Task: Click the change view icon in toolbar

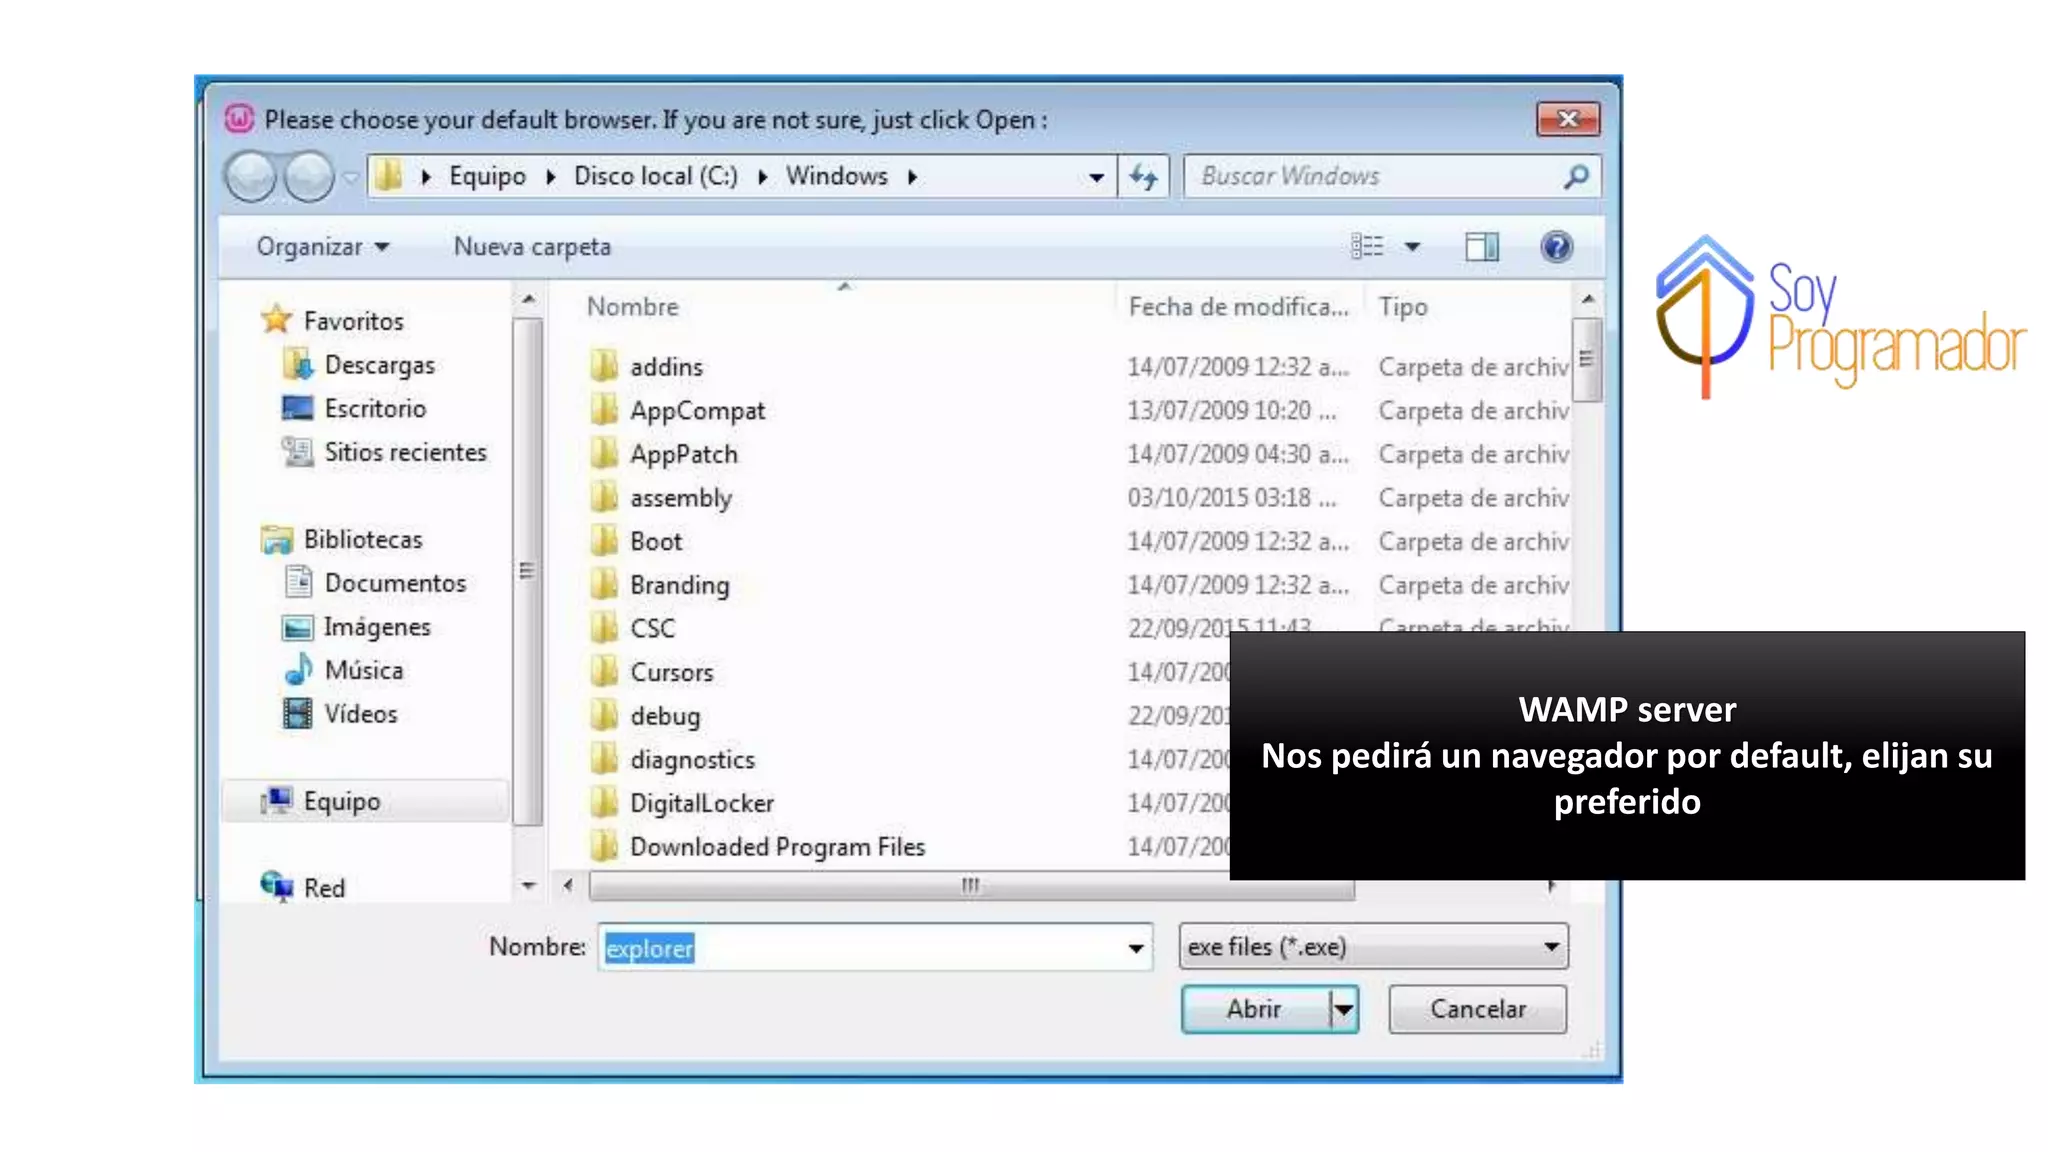Action: coord(1367,246)
